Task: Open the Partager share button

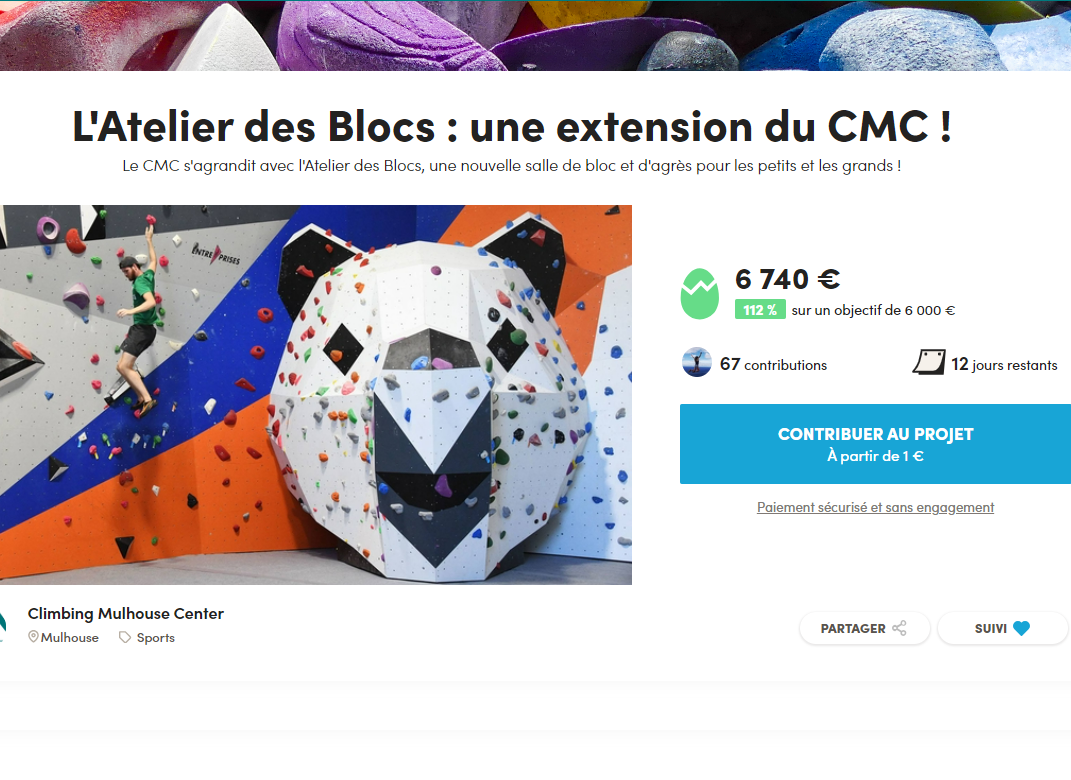Action: point(865,628)
